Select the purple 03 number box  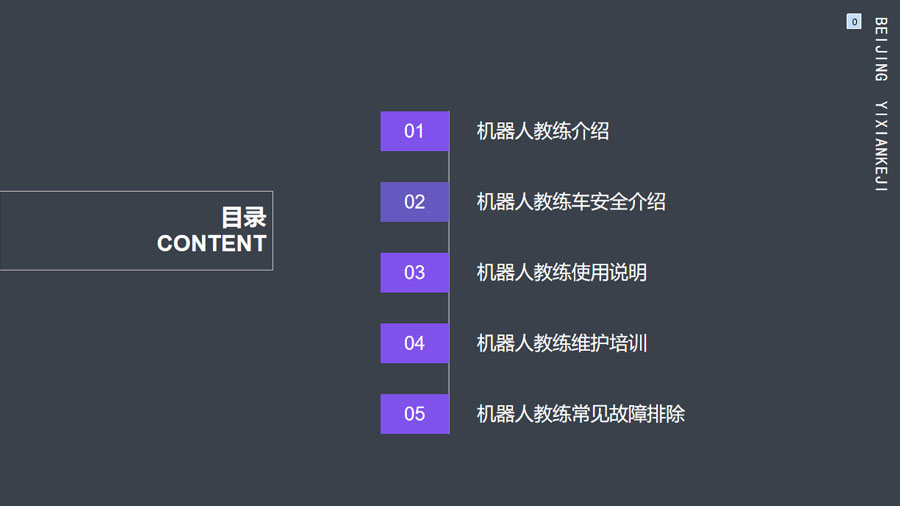(414, 272)
